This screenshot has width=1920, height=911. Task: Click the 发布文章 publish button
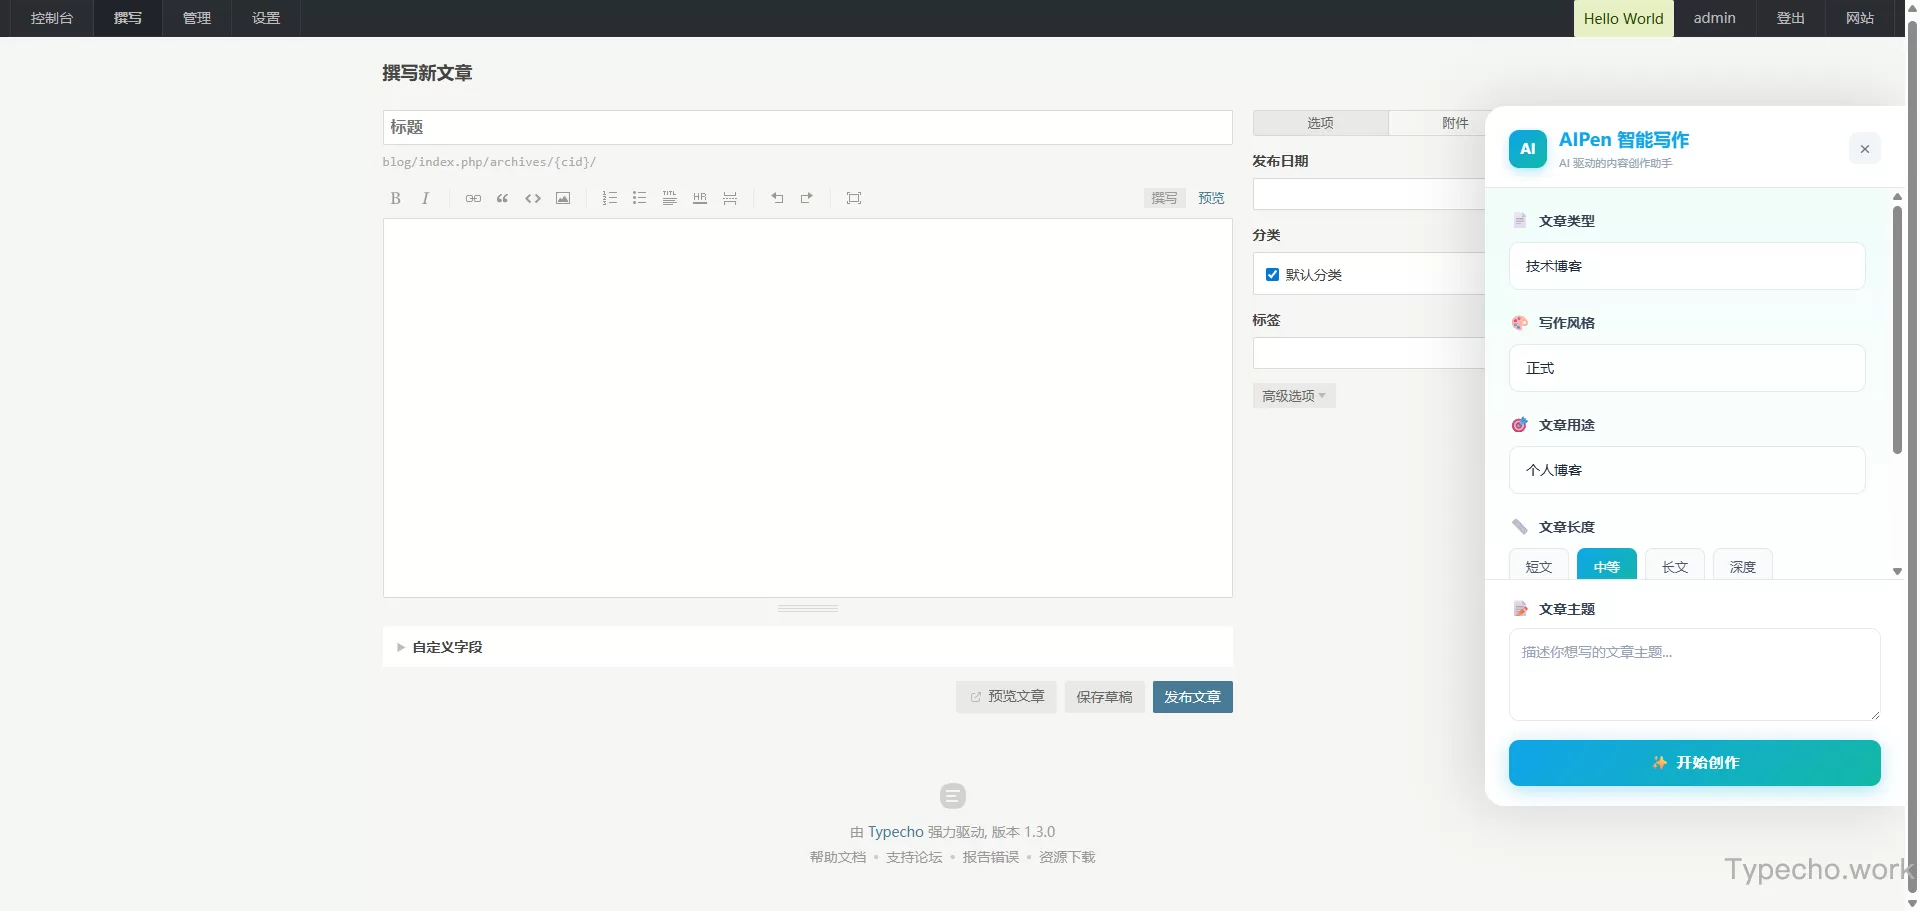point(1192,697)
